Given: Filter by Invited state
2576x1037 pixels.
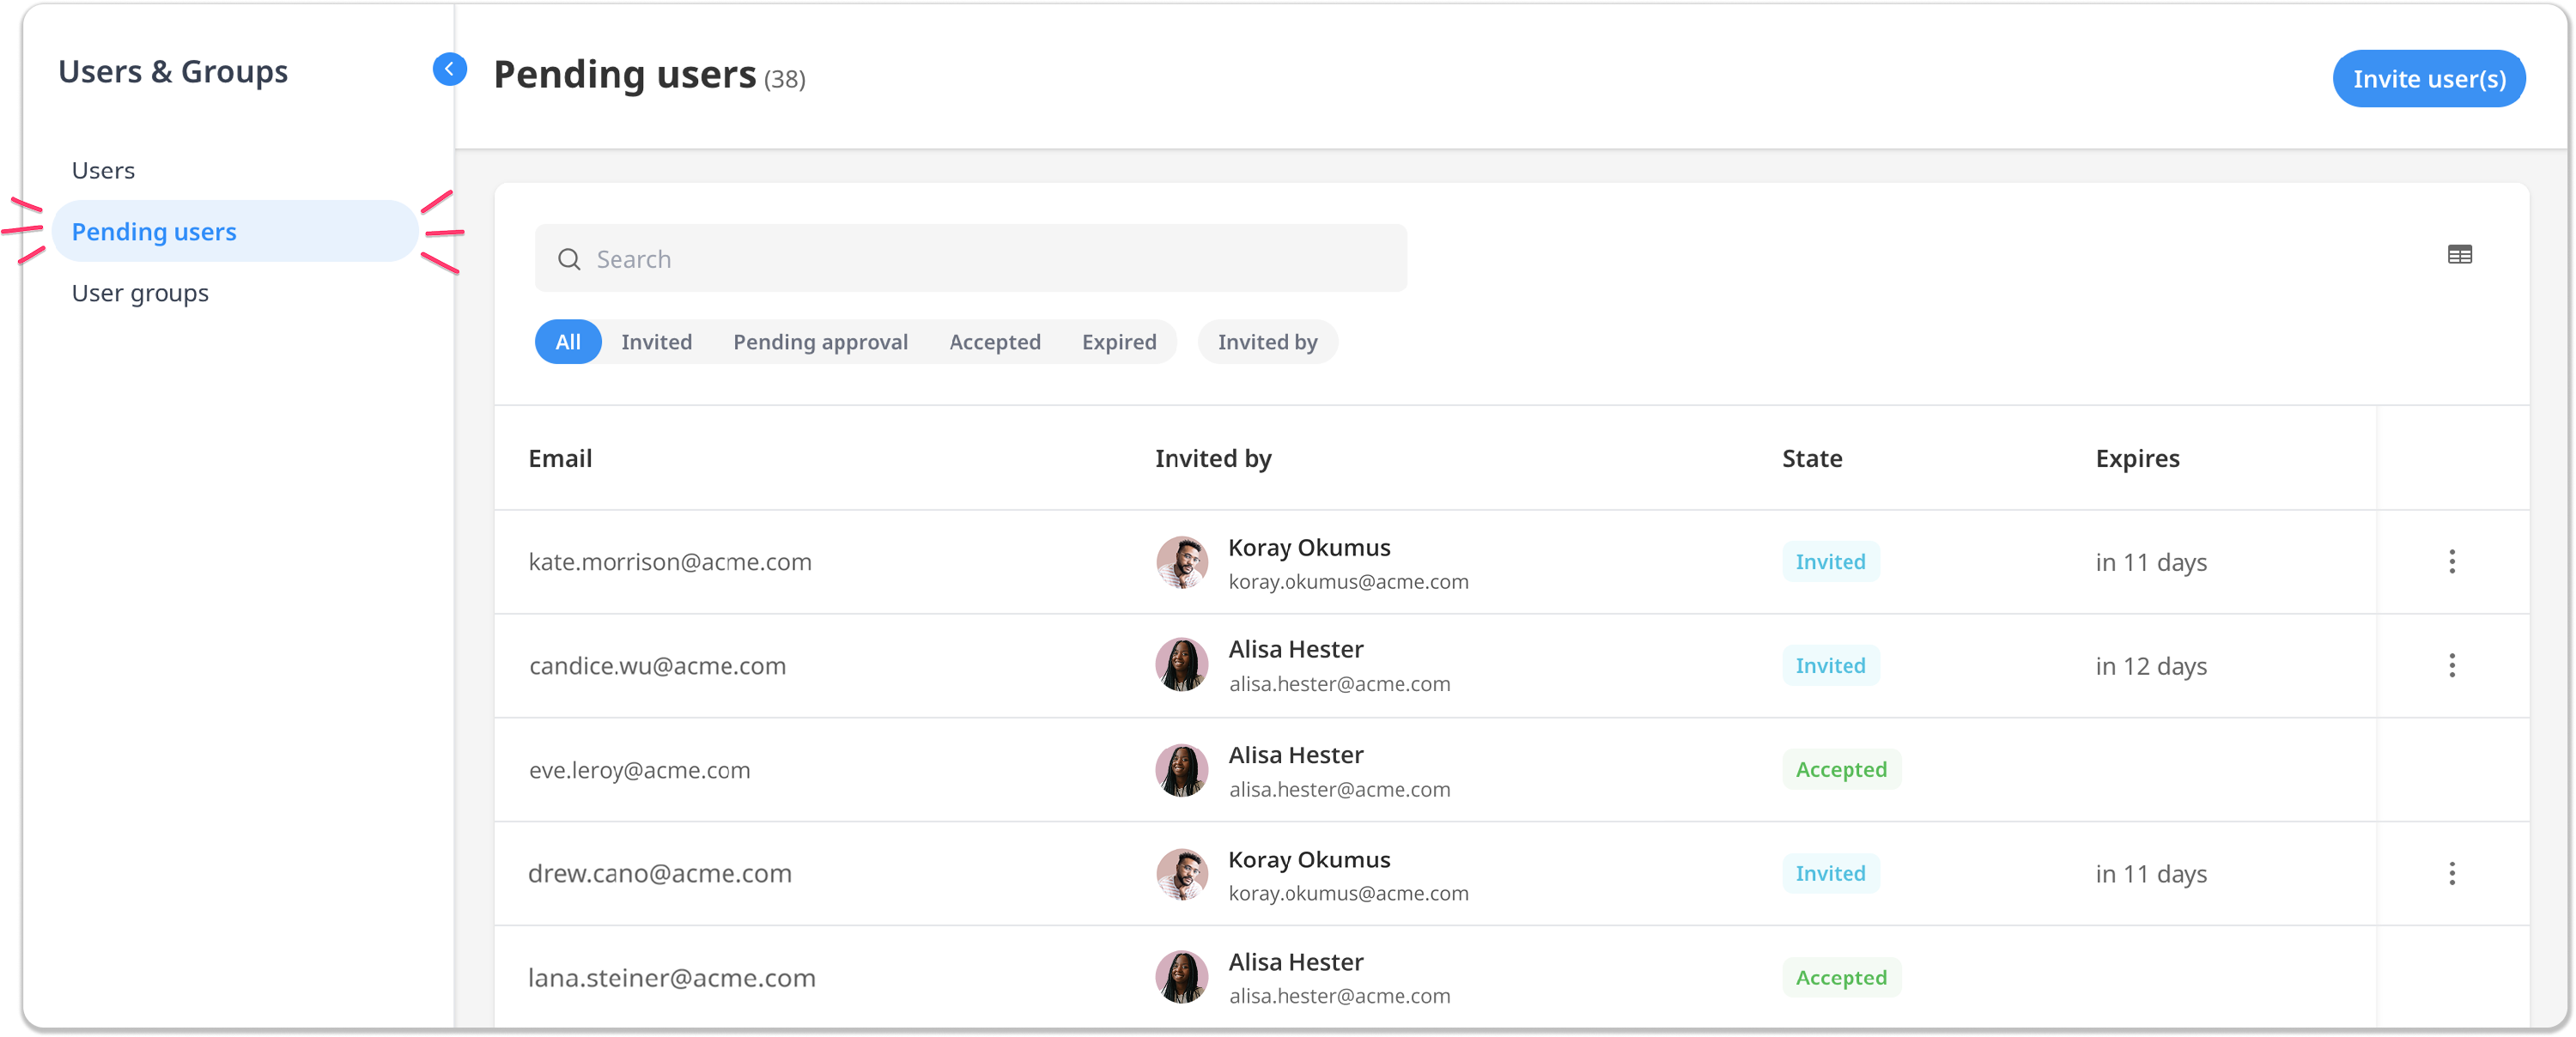Looking at the screenshot, I should pyautogui.click(x=656, y=343).
